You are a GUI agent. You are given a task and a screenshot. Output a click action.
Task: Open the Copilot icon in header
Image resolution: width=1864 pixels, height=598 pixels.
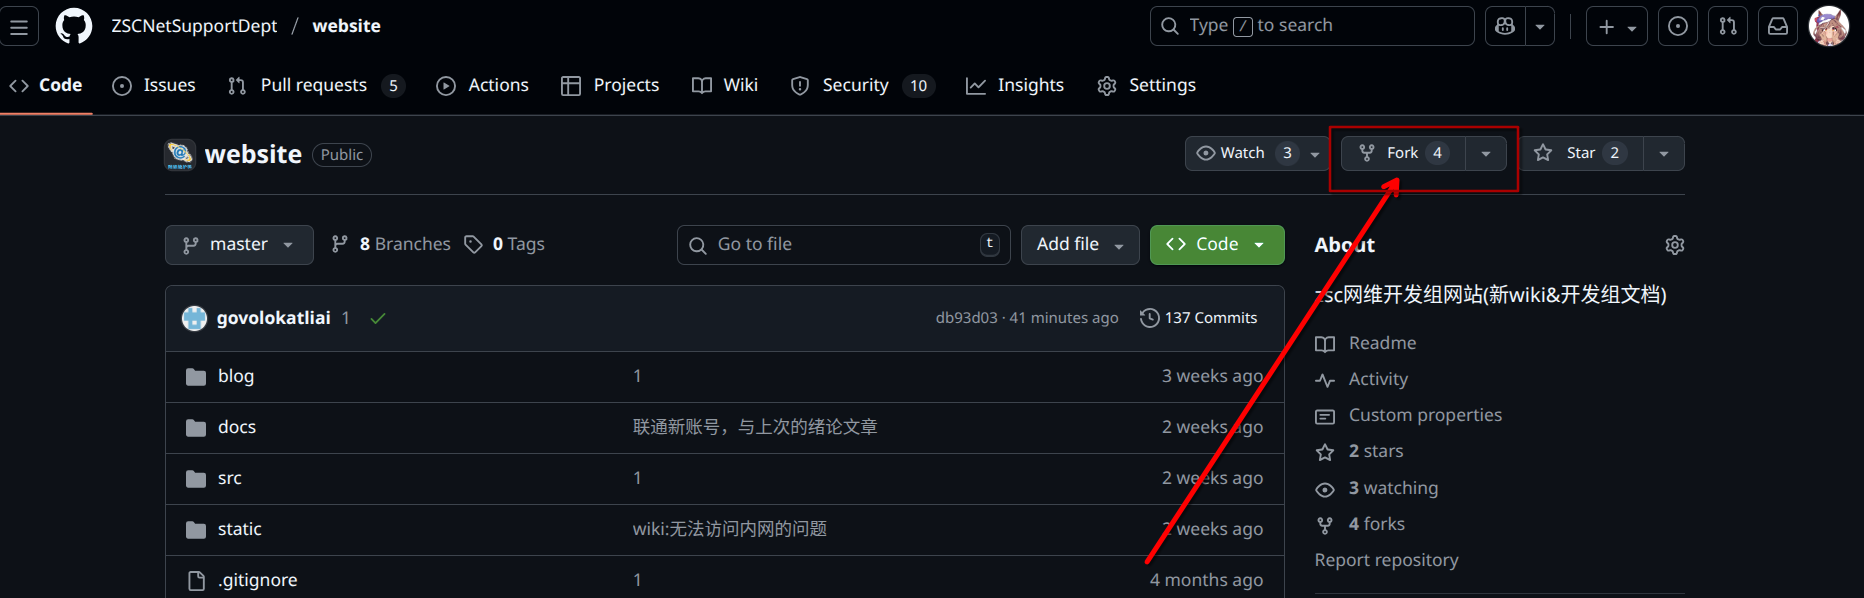pos(1505,27)
